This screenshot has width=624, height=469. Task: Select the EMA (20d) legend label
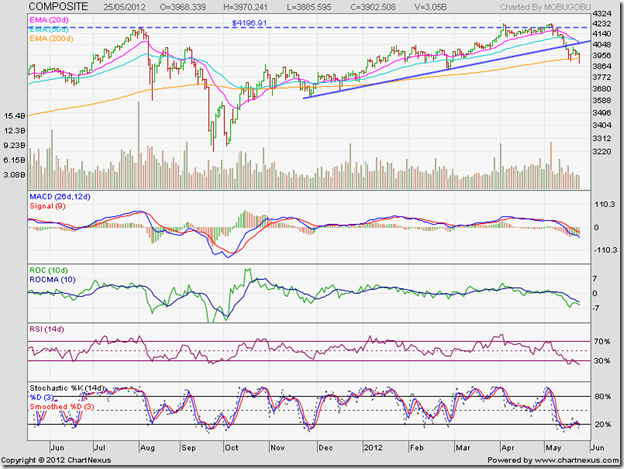(49, 20)
